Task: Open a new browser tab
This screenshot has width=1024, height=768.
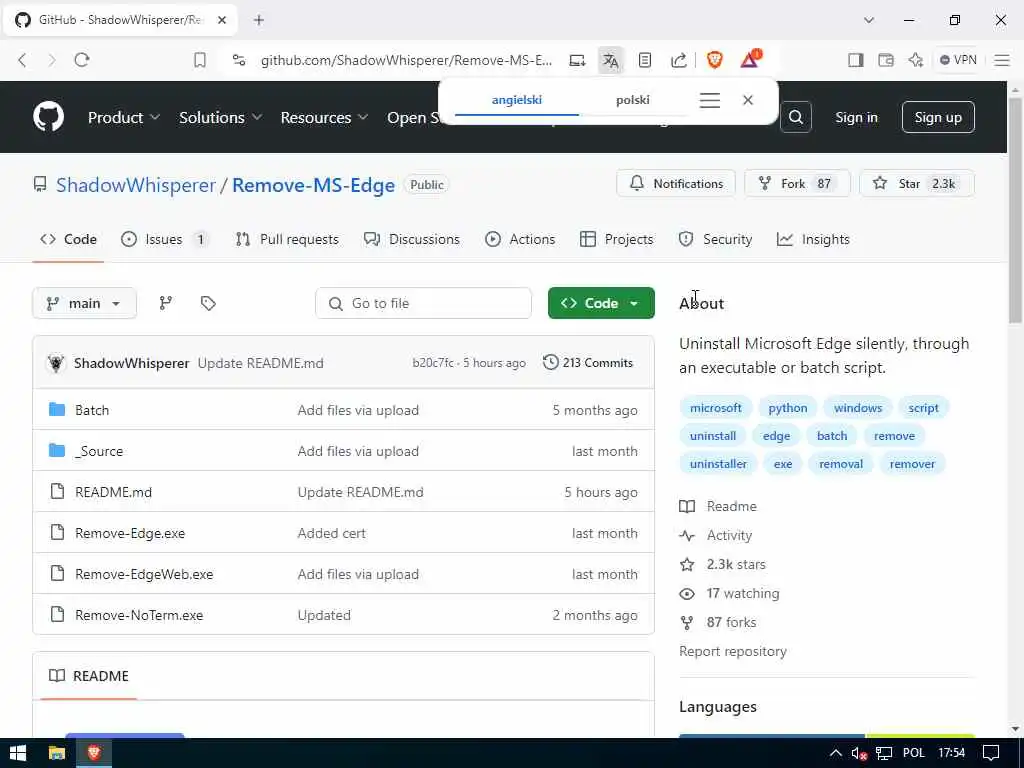Action: 259,20
